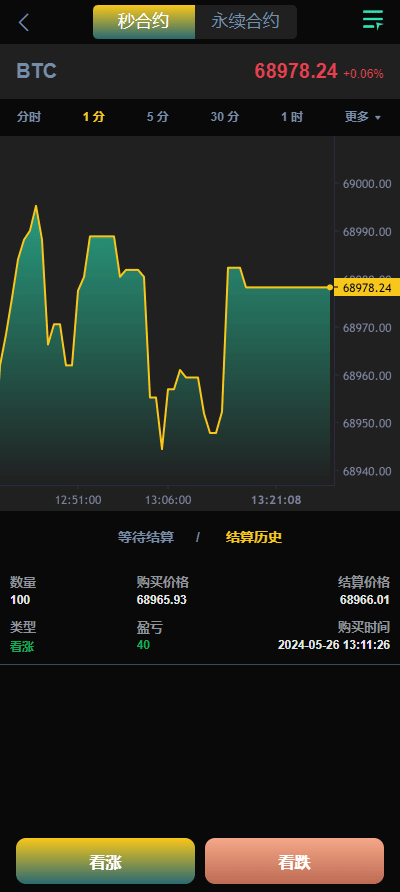The image size is (400, 892).
Task: Click the green 看涨 order type text
Action: coord(22,646)
